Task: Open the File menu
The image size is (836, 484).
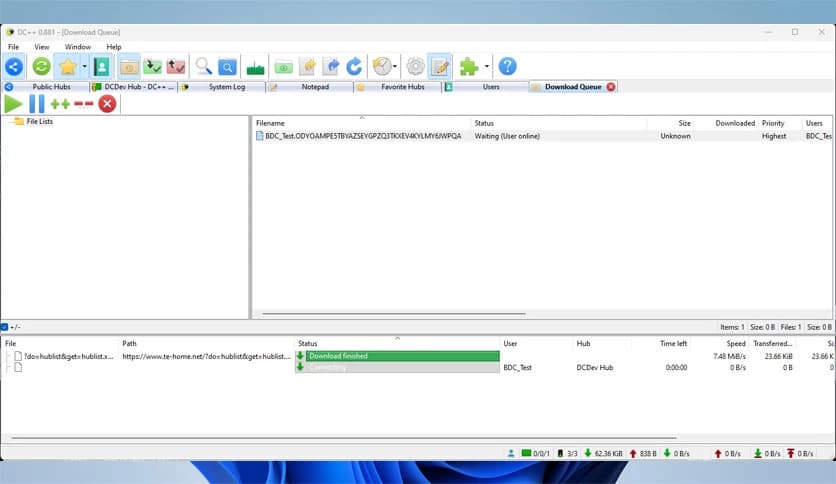Action: tap(13, 47)
